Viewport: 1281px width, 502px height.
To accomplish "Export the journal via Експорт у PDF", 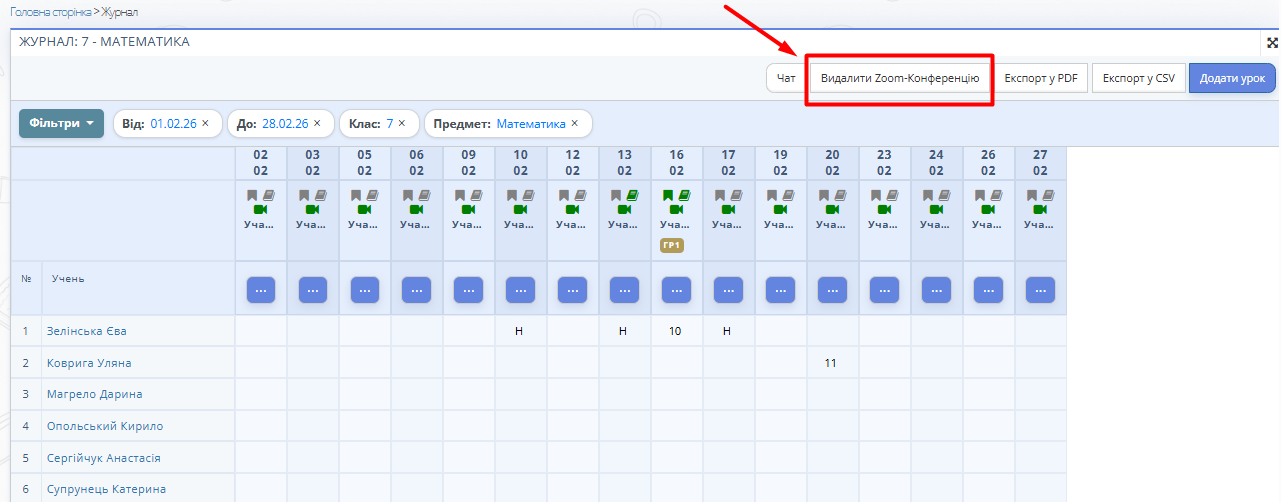I will [1040, 78].
